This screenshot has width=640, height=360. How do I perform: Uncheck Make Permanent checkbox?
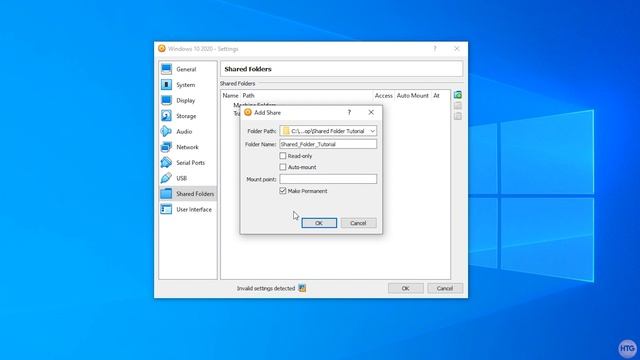tap(282, 191)
